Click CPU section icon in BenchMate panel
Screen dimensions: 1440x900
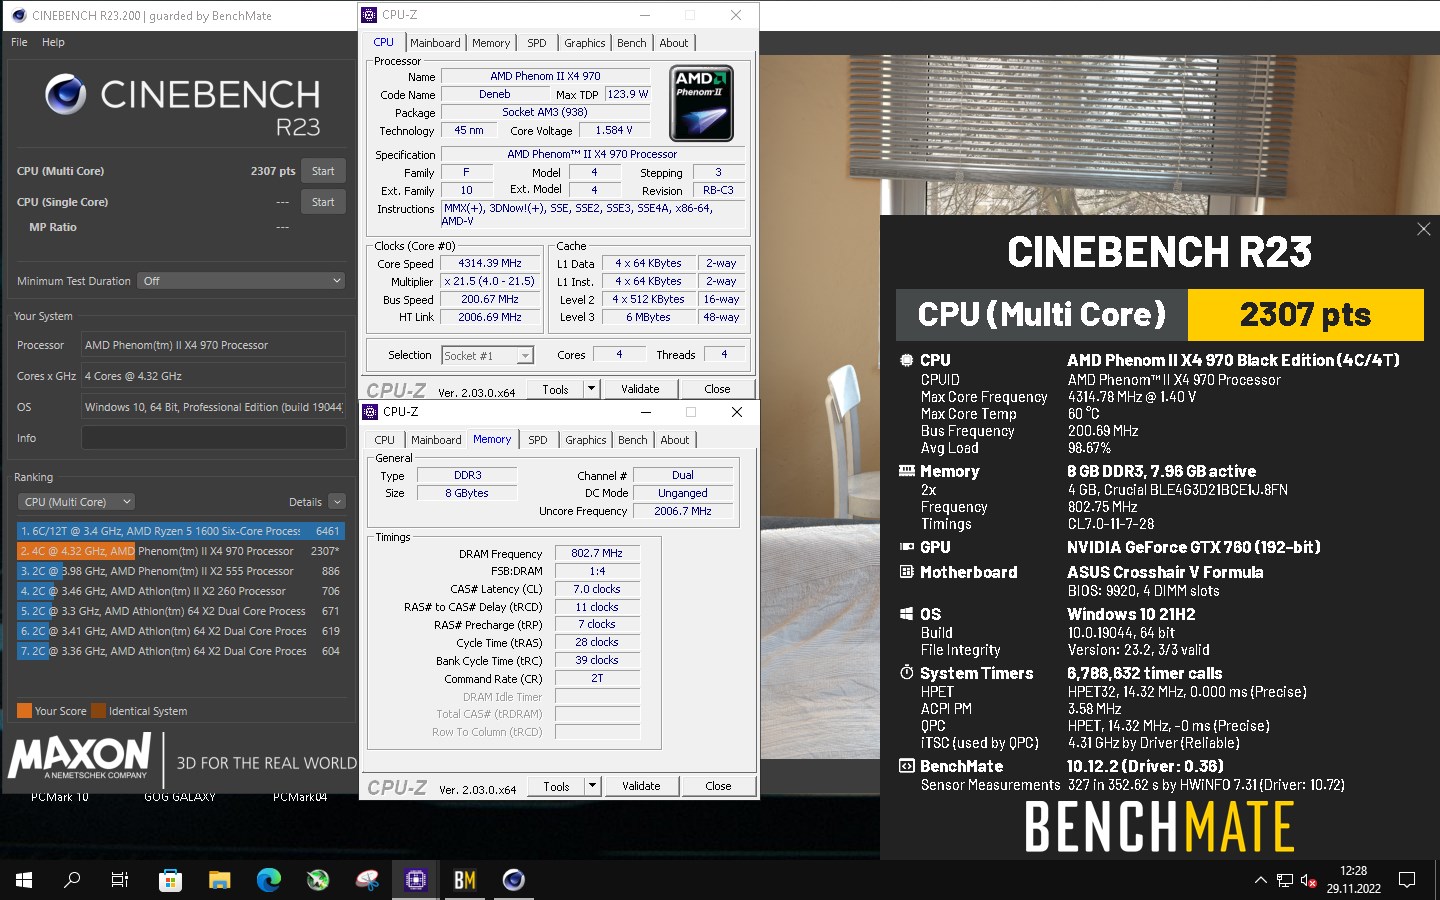click(x=906, y=360)
